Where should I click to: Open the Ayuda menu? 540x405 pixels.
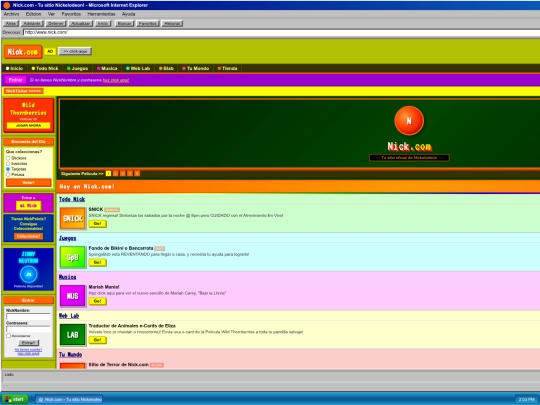(128, 14)
